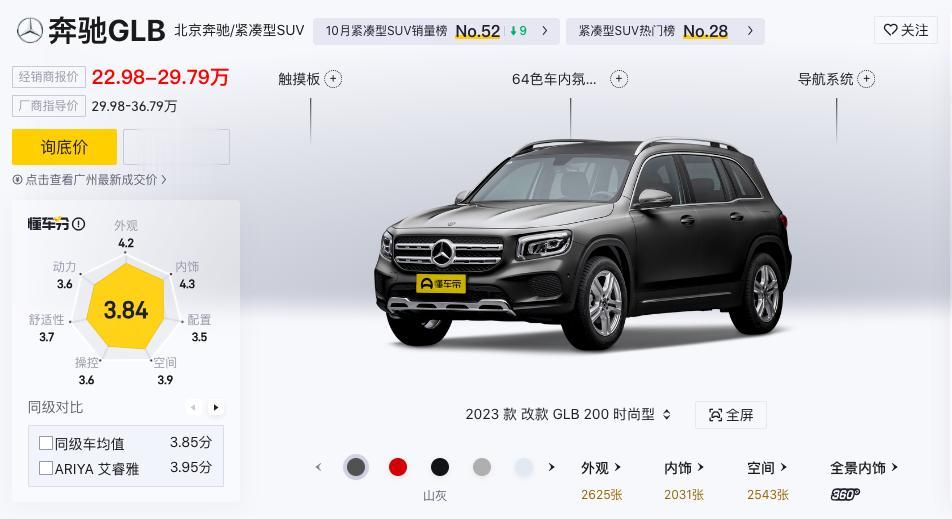Click the 懂车分 info icon
This screenshot has width=952, height=519.
pyautogui.click(x=78, y=224)
